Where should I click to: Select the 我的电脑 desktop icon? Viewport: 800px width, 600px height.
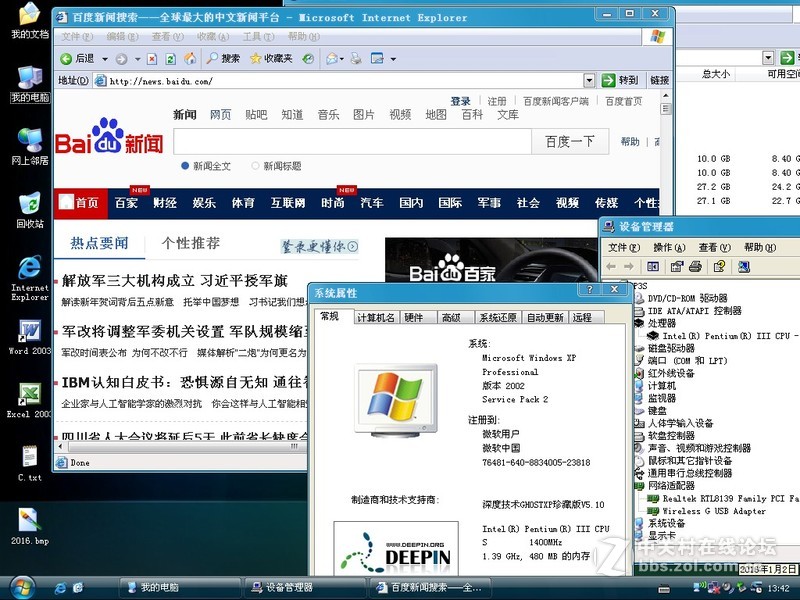tap(30, 84)
